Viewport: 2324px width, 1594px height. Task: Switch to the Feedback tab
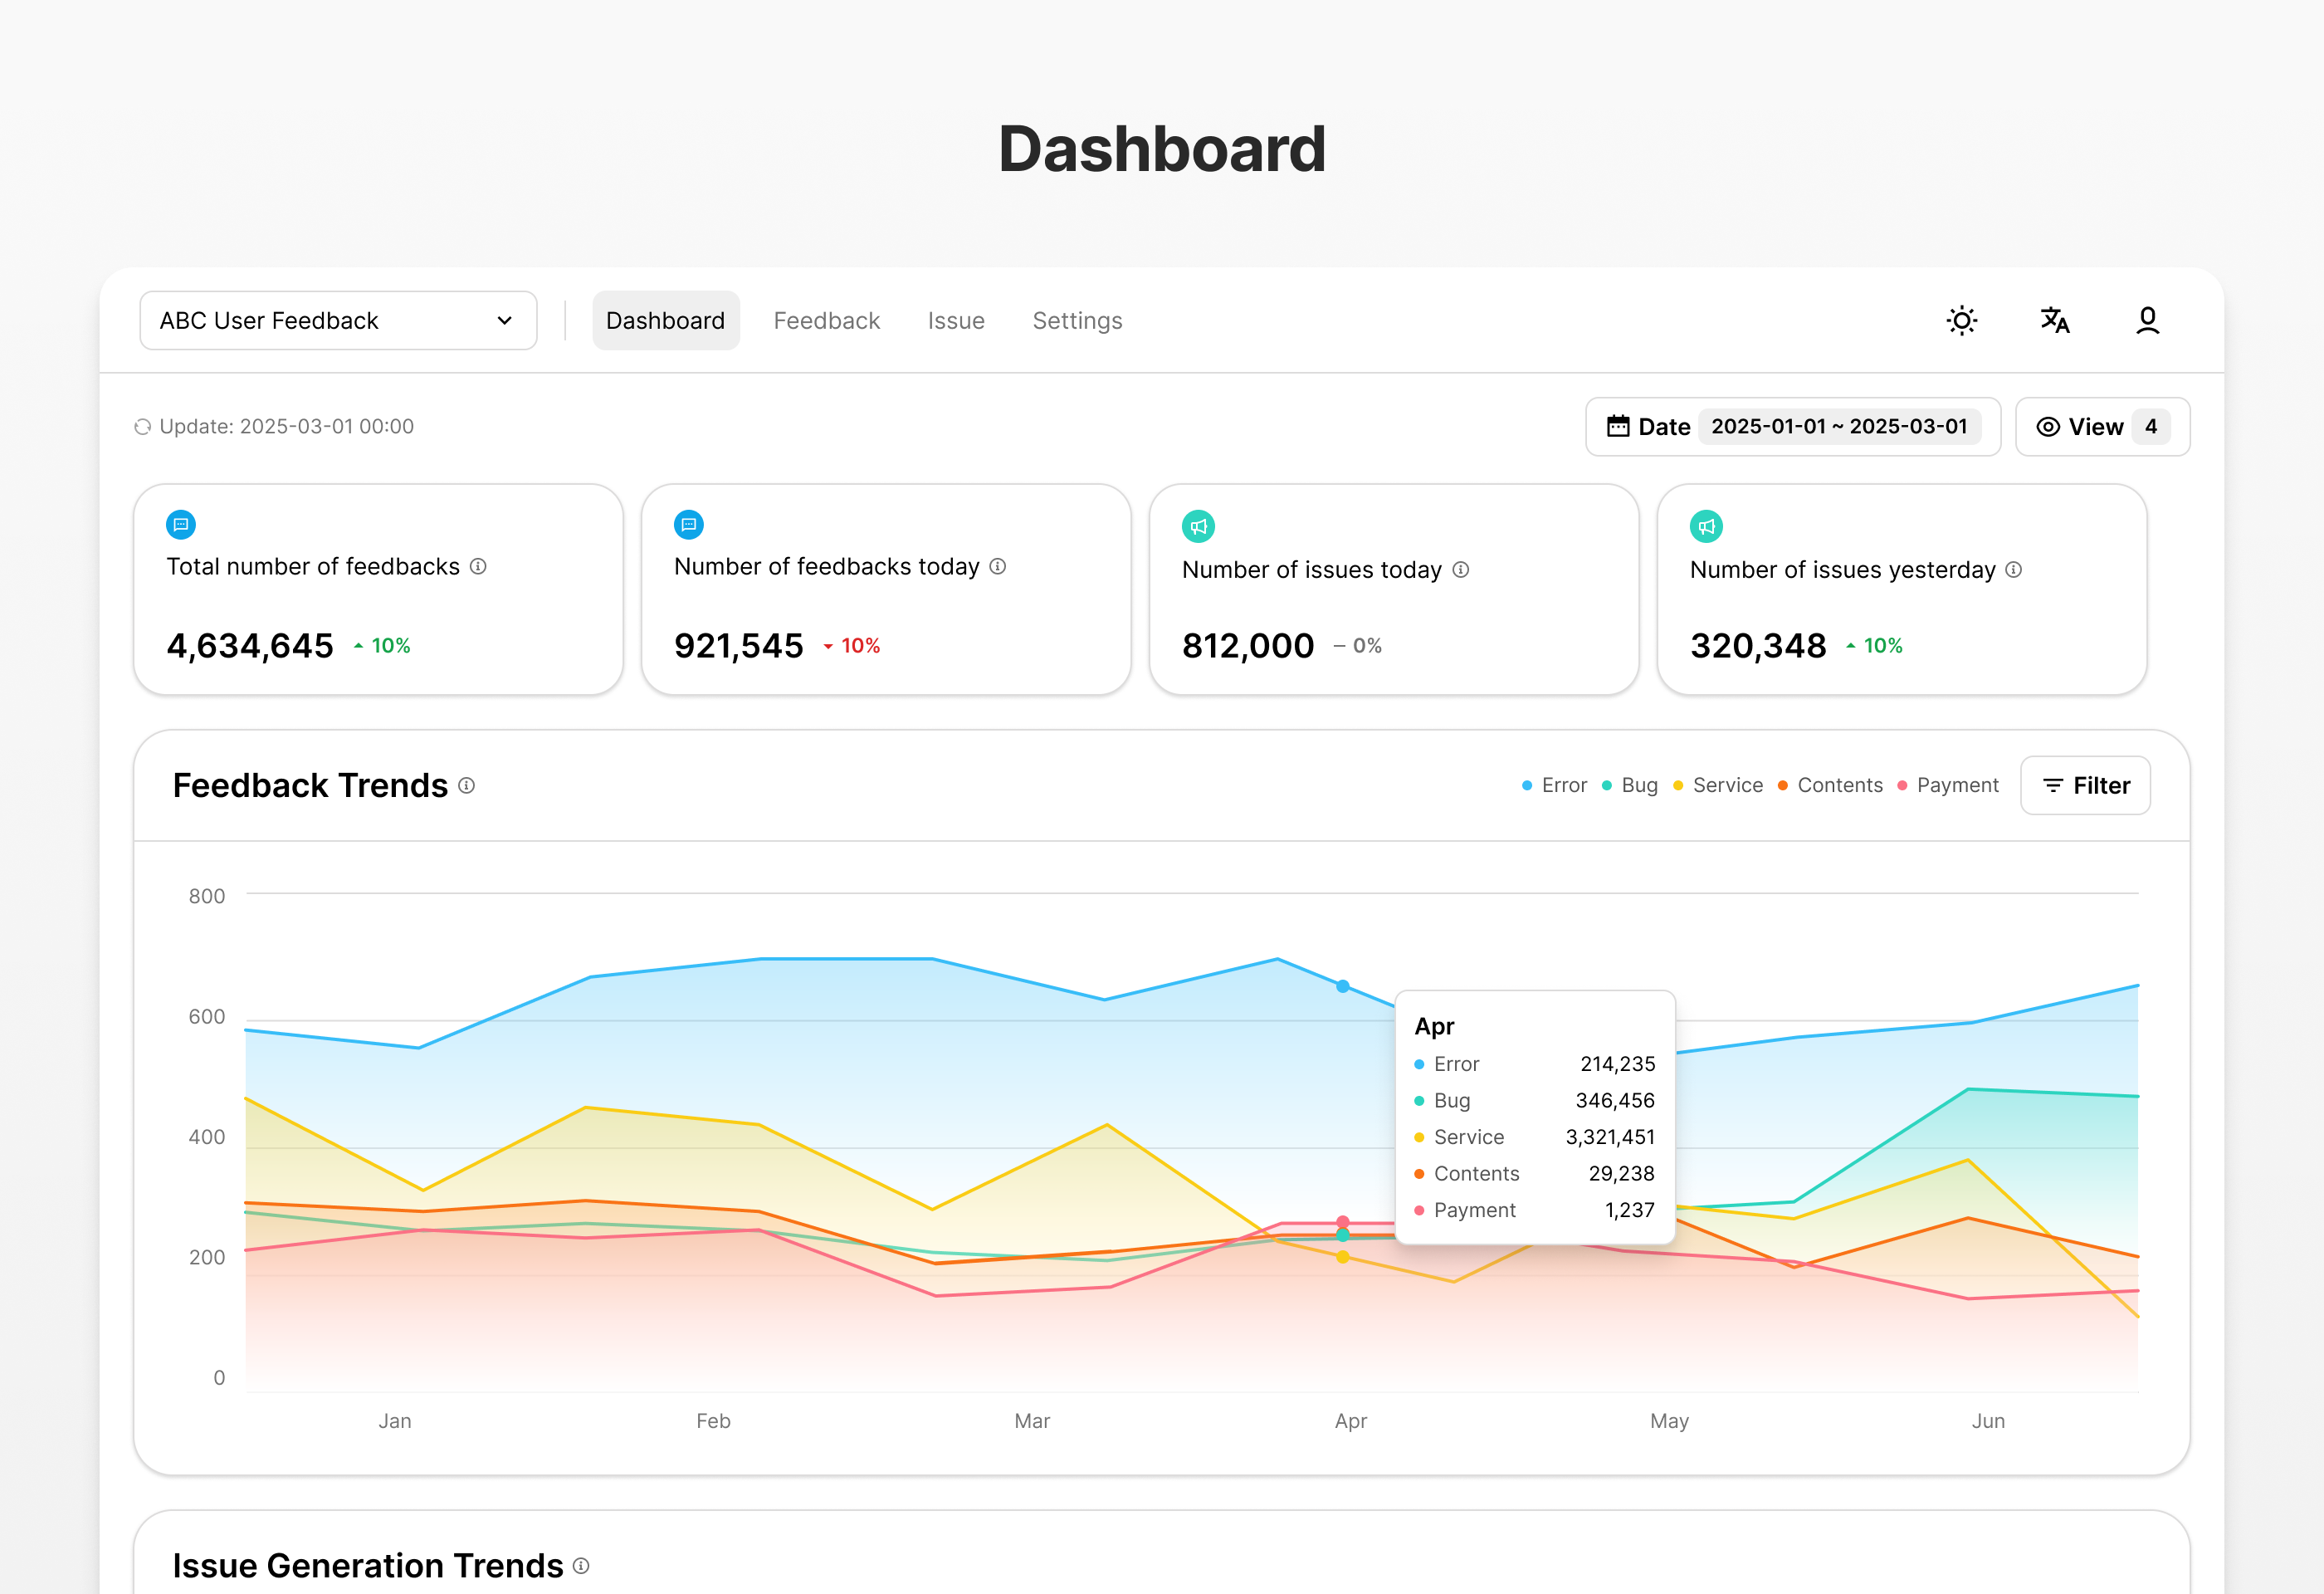coord(826,320)
